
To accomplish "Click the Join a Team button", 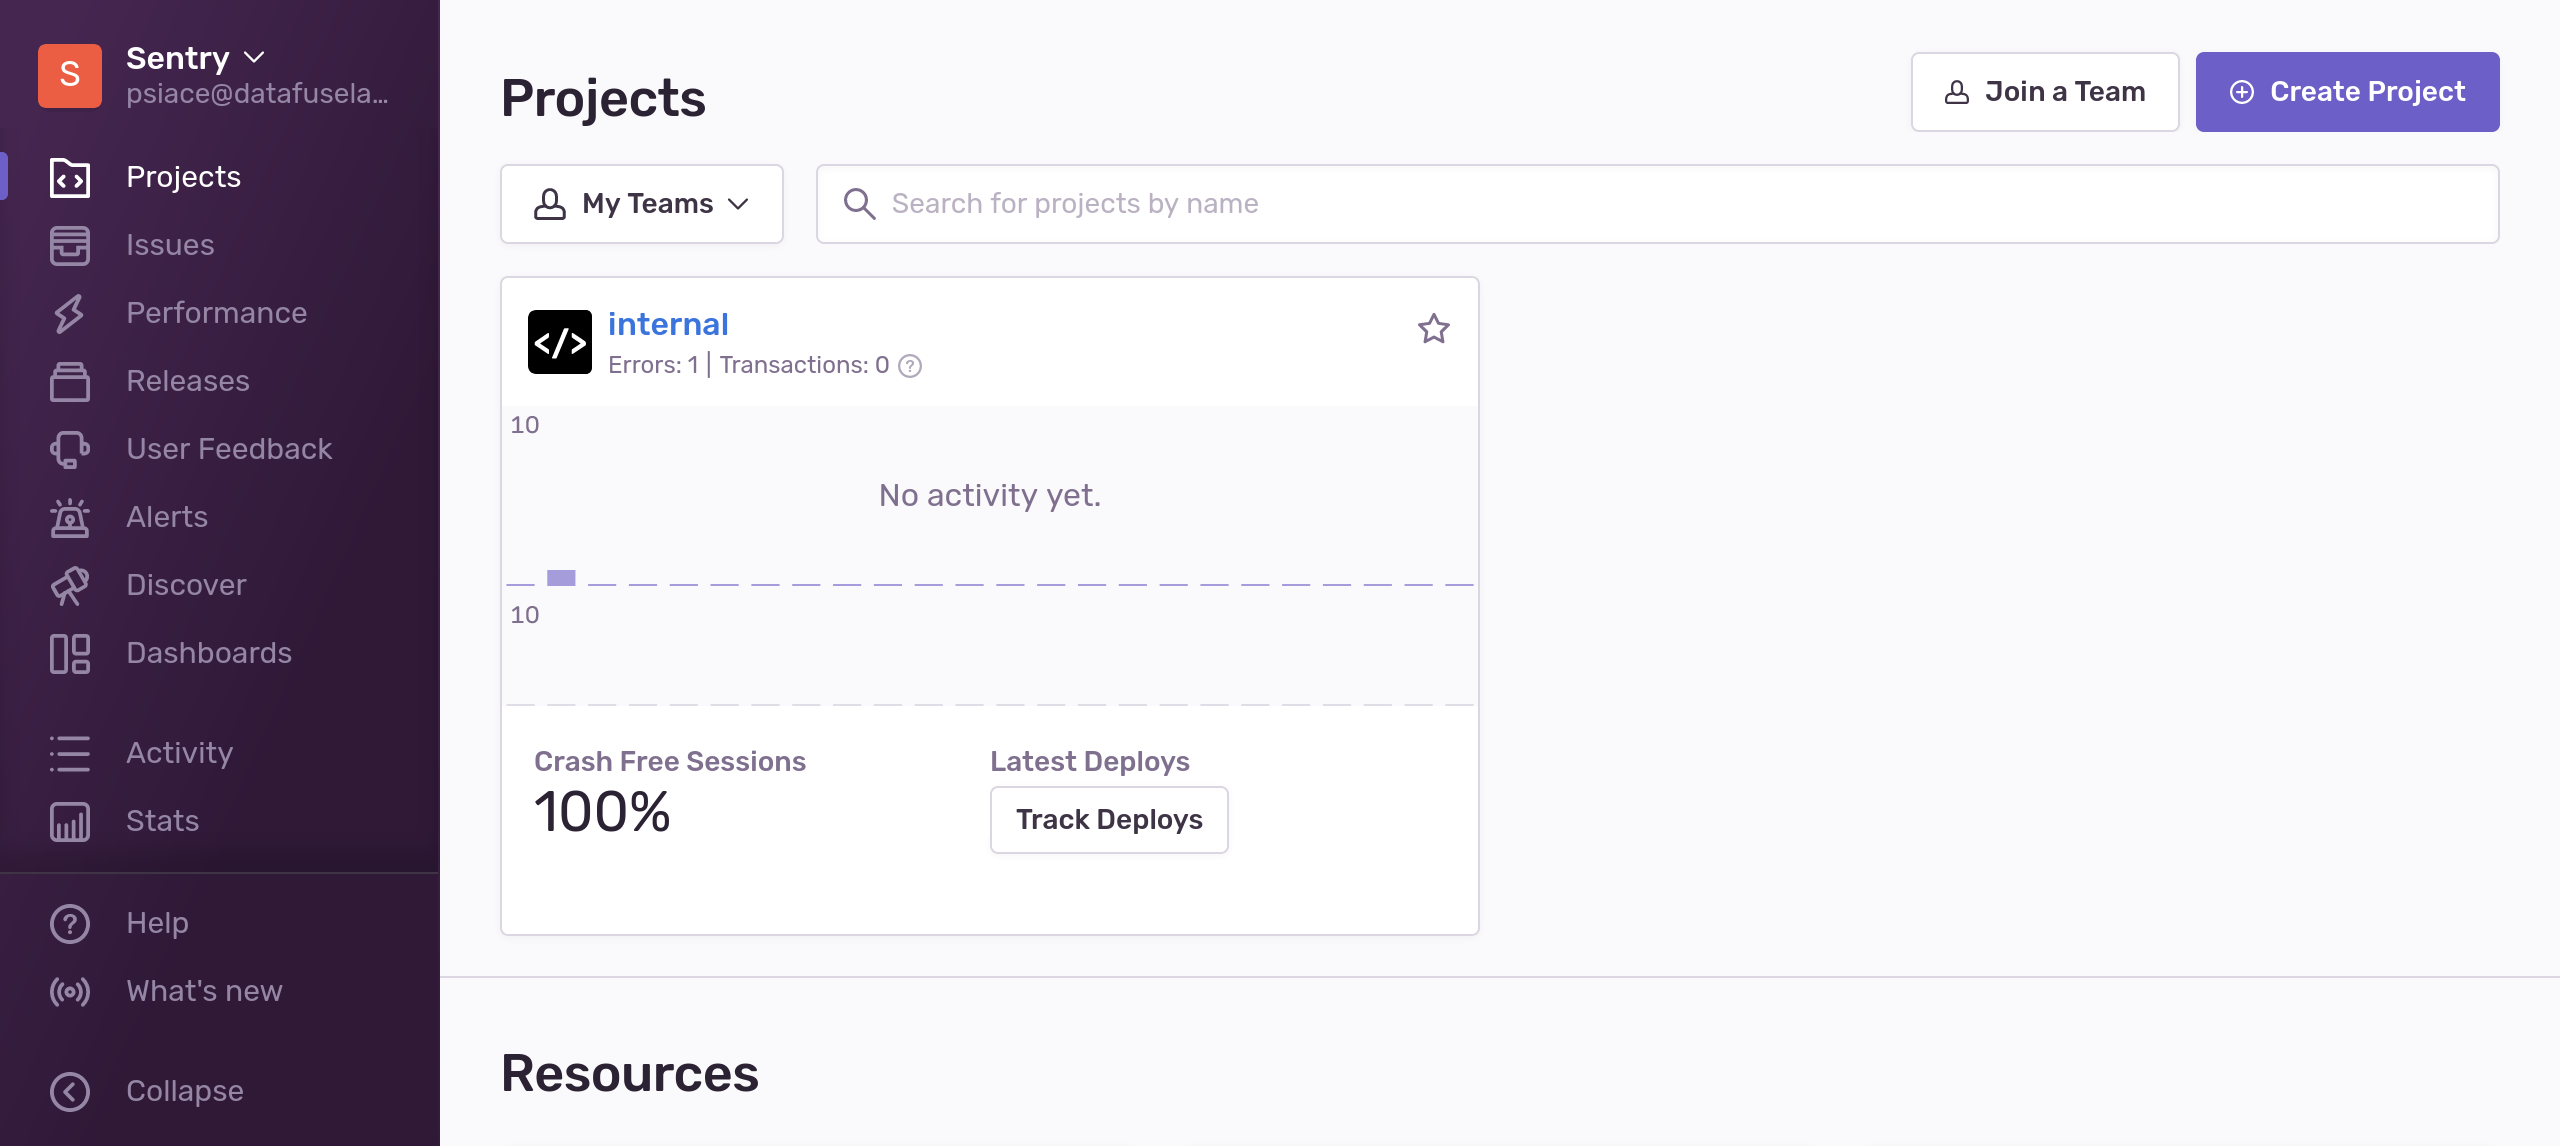I will click(x=2044, y=92).
